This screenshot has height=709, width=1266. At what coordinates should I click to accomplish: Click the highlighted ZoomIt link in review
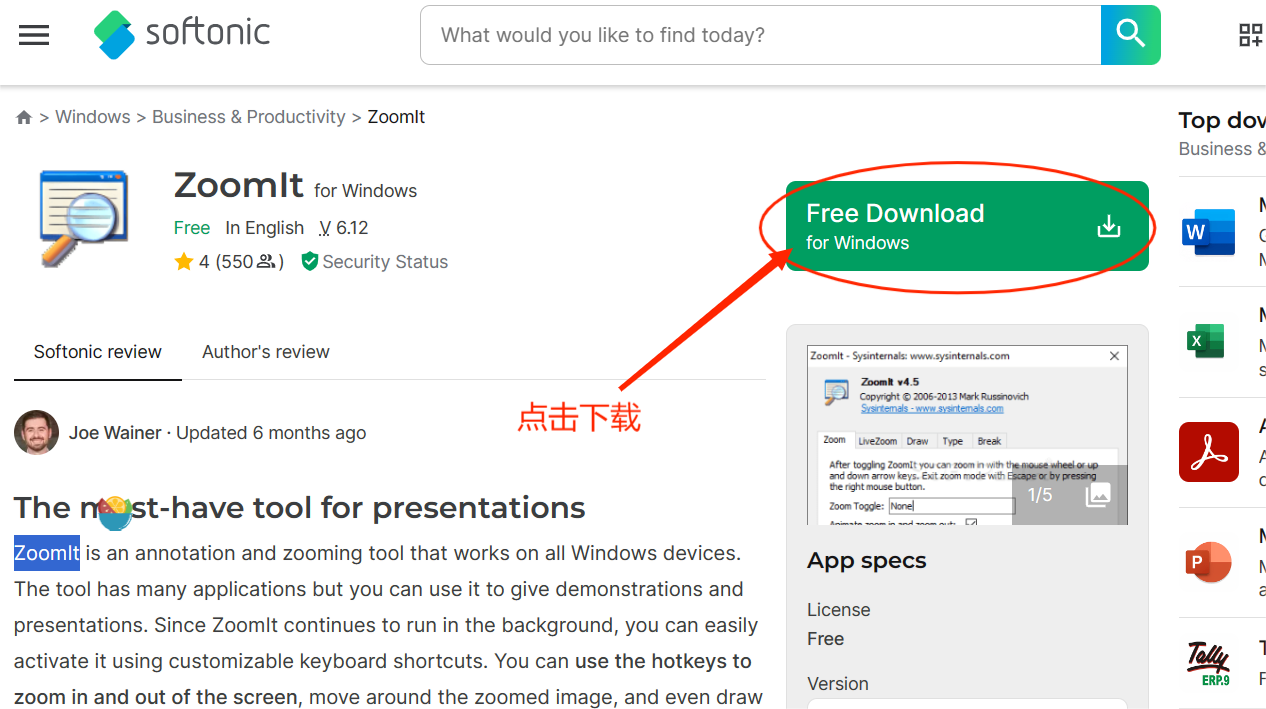tap(47, 553)
